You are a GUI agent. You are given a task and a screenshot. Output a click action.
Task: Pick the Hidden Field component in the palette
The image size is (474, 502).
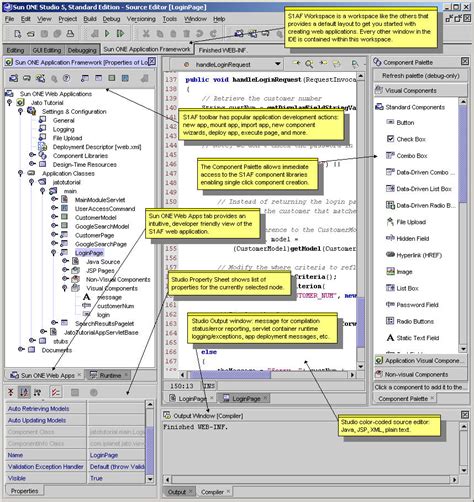407,238
